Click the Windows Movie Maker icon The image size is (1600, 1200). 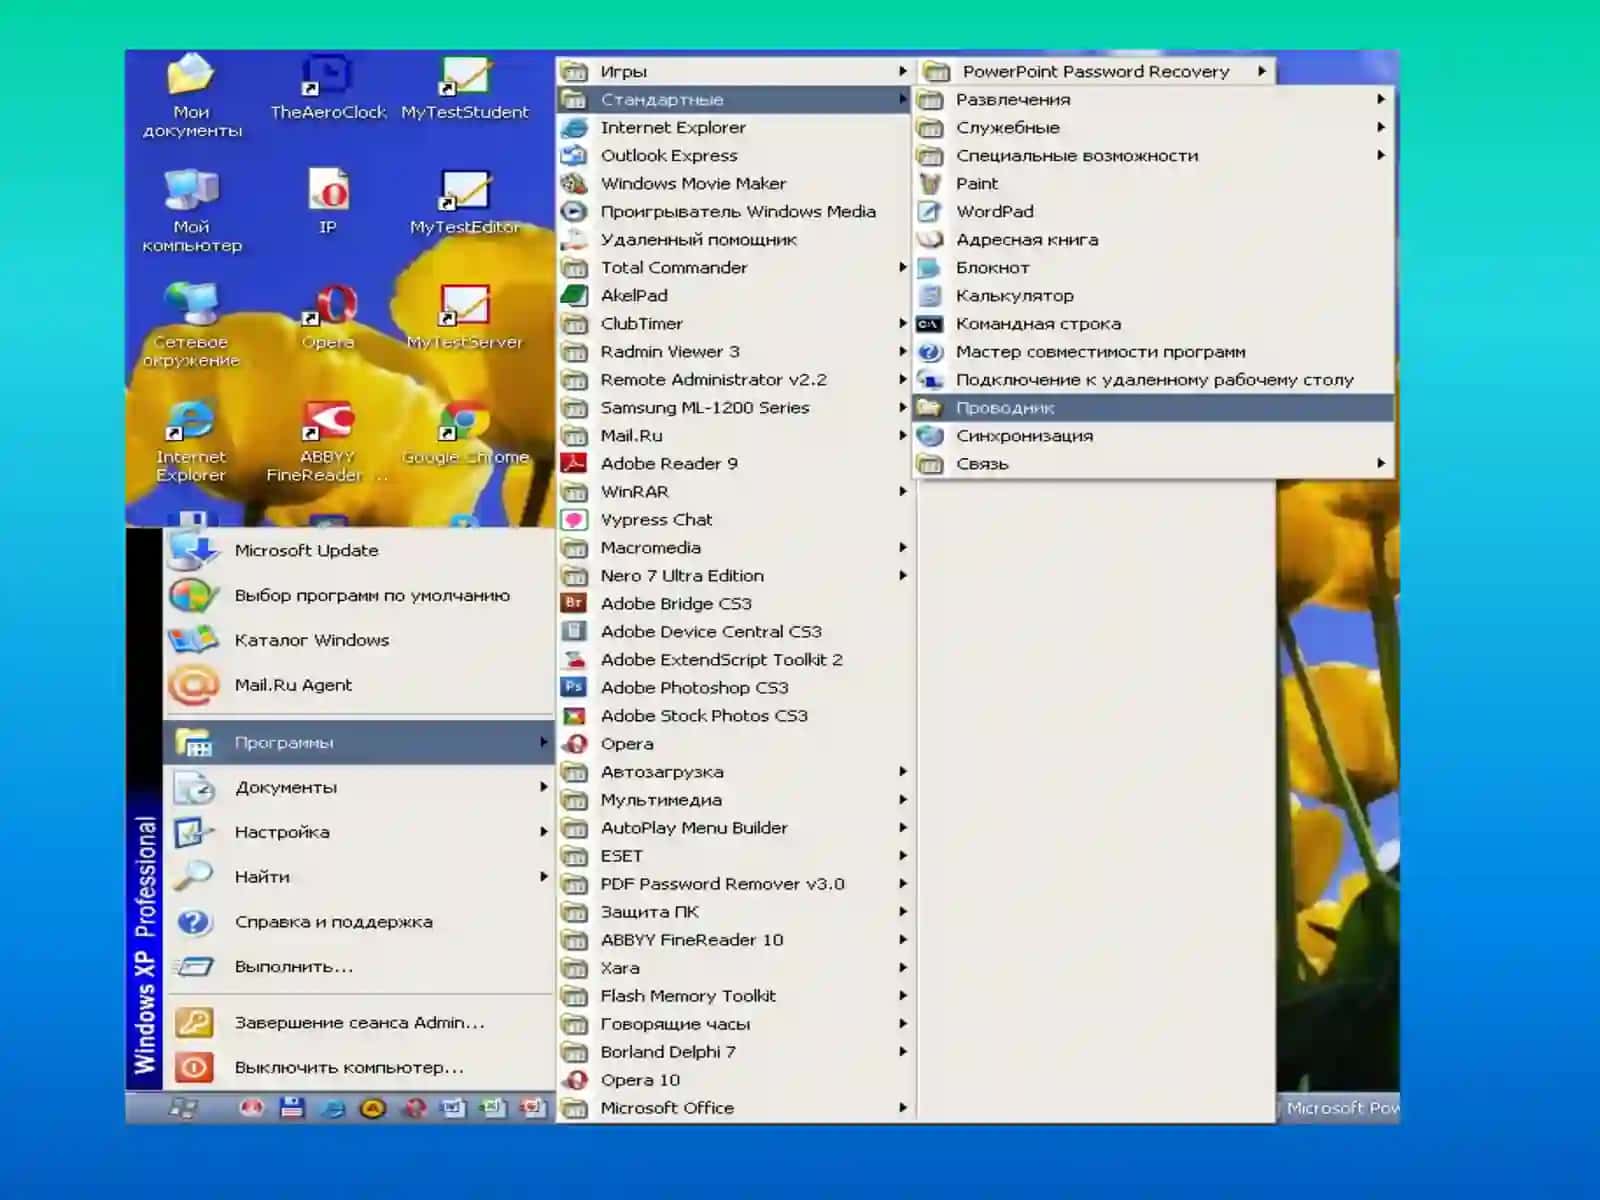[574, 184]
